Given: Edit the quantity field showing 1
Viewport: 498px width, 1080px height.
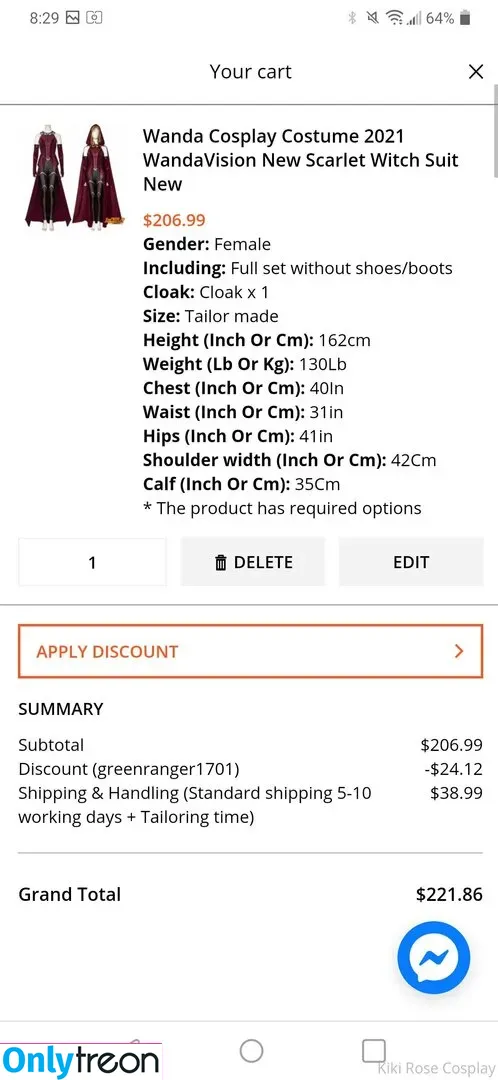Looking at the screenshot, I should point(92,562).
